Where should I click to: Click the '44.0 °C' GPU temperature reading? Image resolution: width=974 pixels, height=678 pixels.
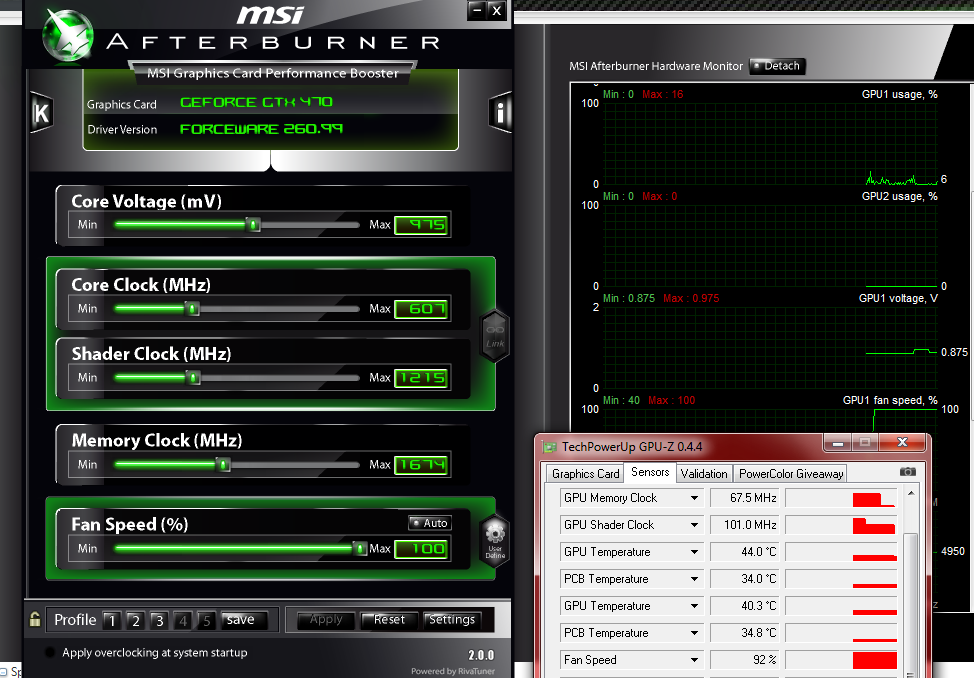click(x=758, y=552)
